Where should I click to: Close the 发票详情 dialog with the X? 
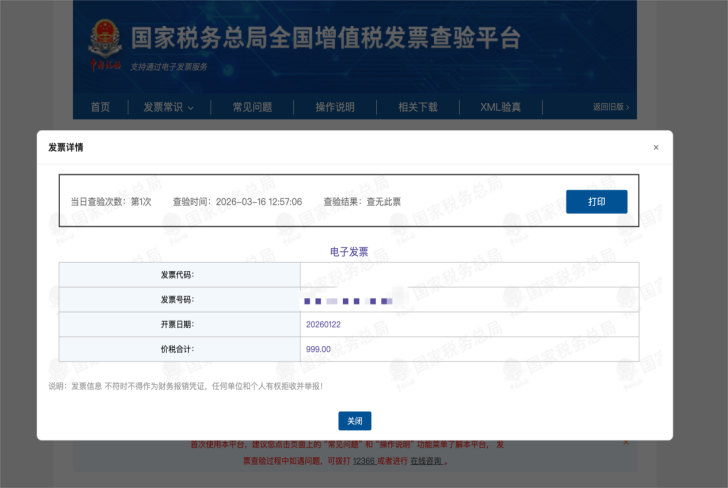click(x=656, y=147)
